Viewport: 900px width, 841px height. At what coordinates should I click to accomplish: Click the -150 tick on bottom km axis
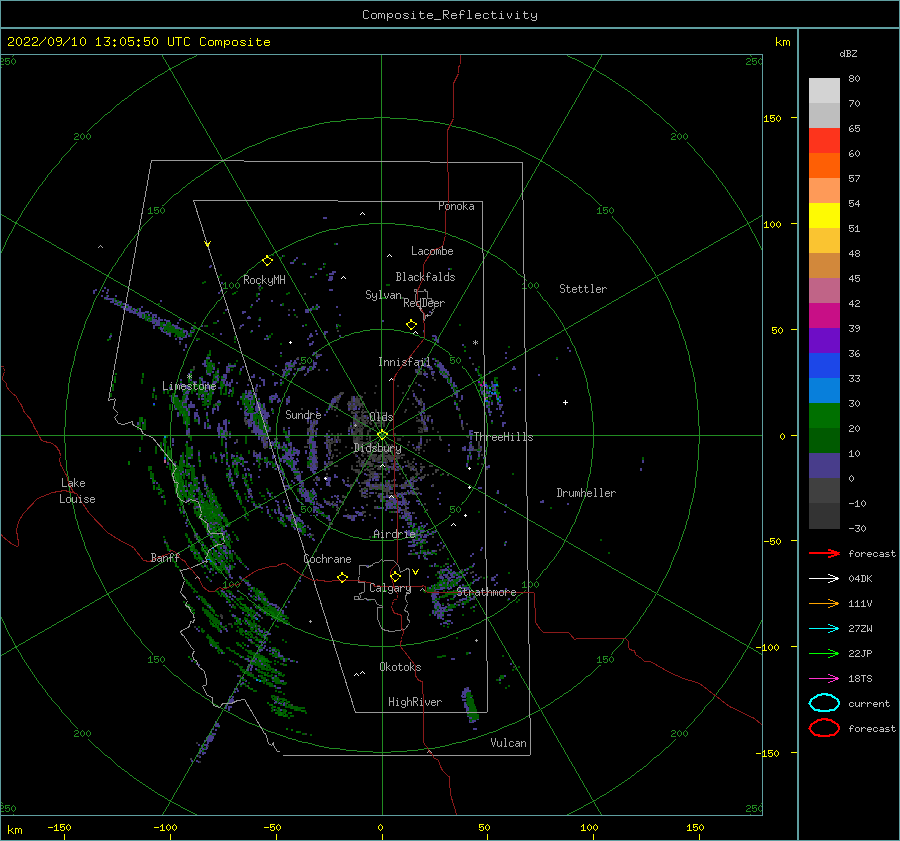pos(59,827)
